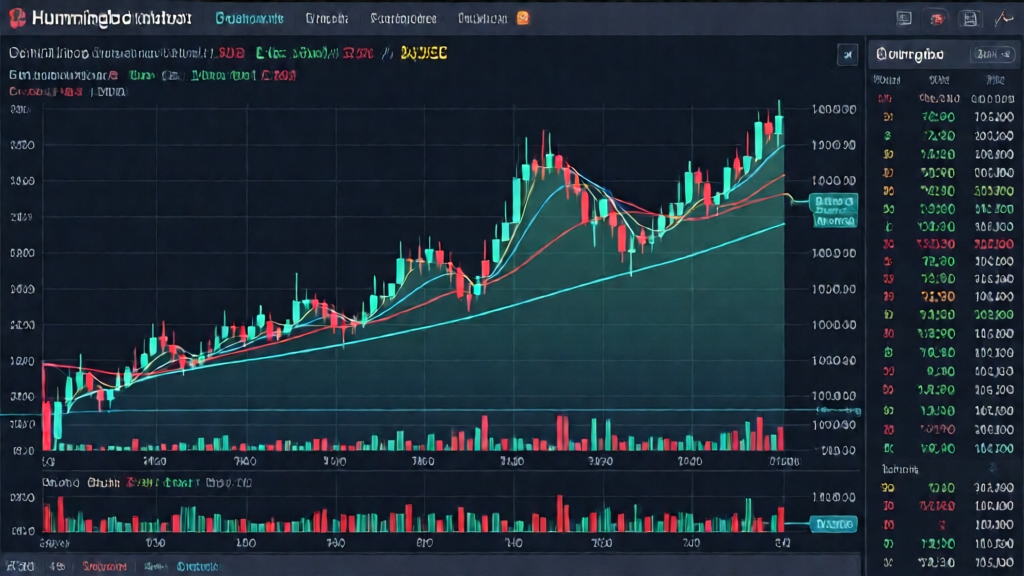Select the highlighted teal tab in top navigation
1024x576 pixels.
point(249,18)
